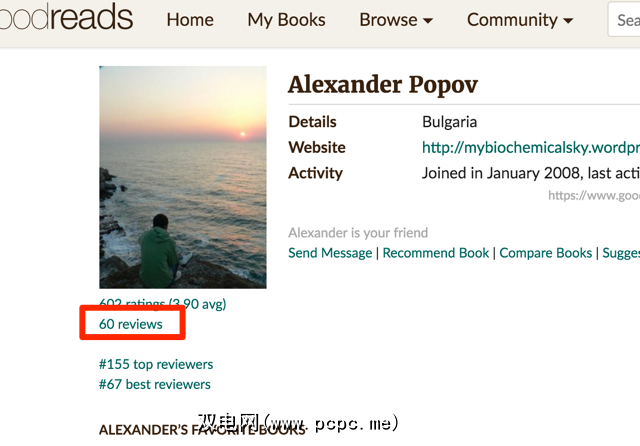Open Alexander Popov's profile photo

[x=183, y=177]
